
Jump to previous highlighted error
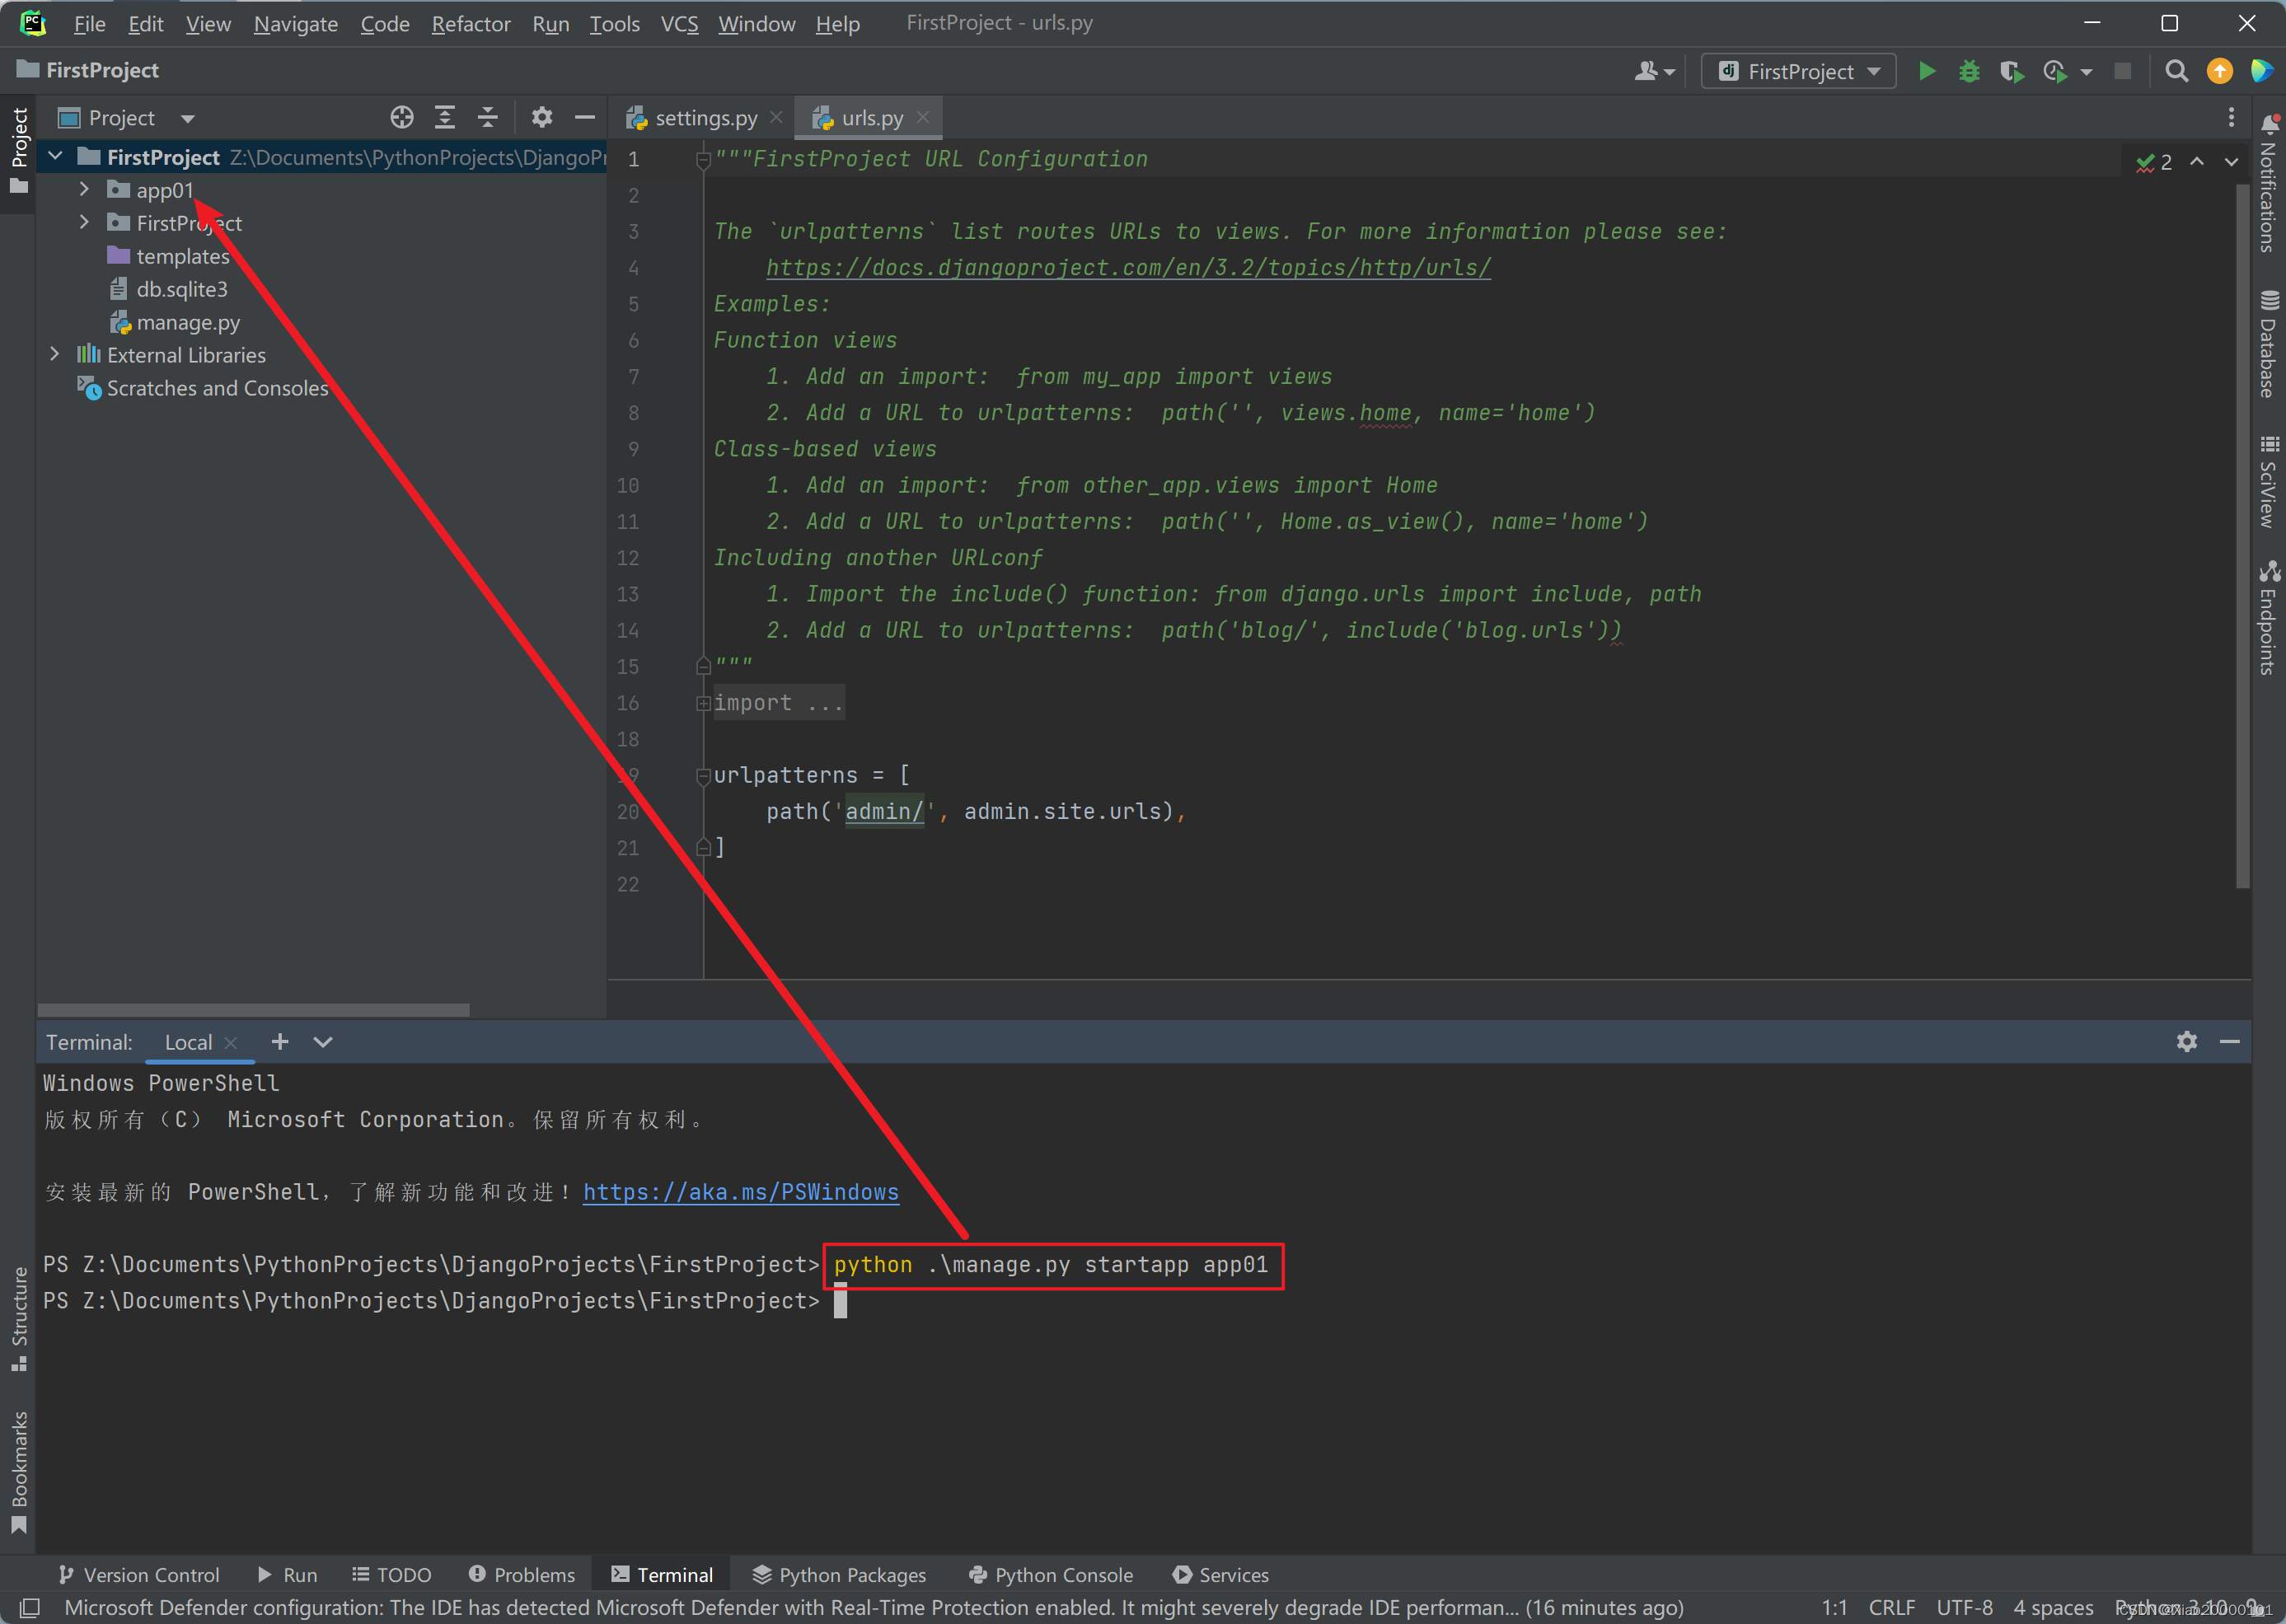pos(2197,161)
